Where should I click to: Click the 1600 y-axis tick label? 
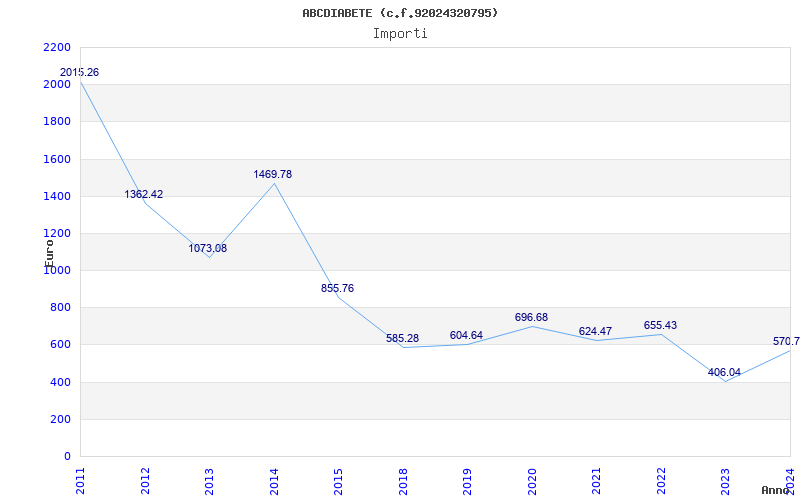(57, 159)
